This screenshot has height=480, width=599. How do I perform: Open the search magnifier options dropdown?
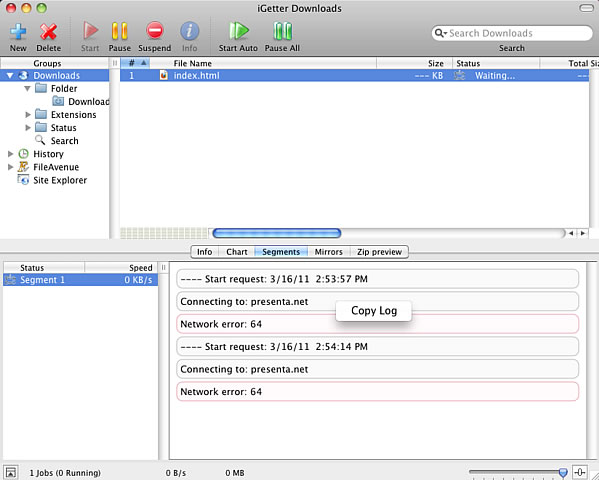coord(441,33)
